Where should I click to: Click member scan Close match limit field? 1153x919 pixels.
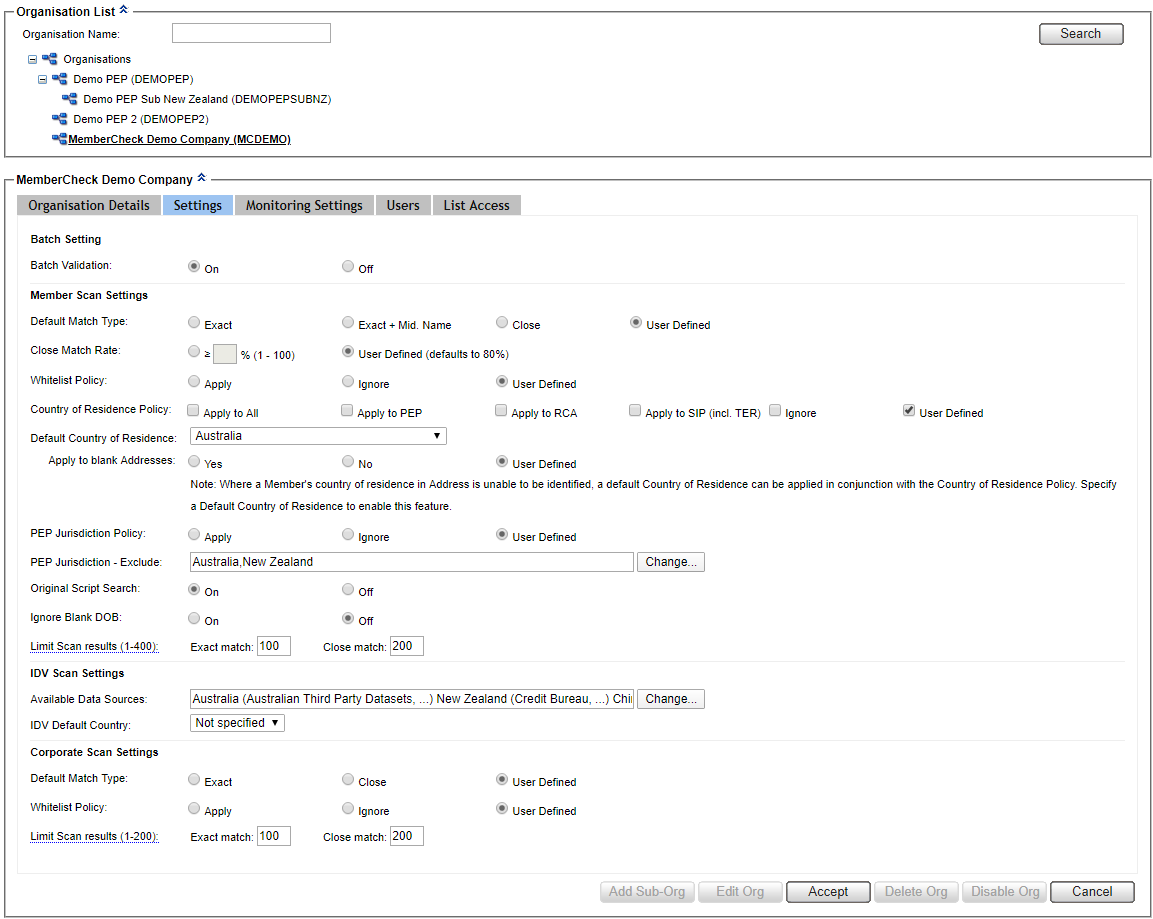pyautogui.click(x=407, y=646)
